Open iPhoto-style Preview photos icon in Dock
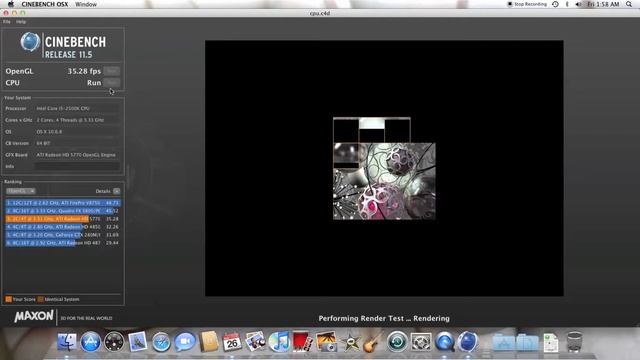Screen dimensions: 640x360 (256, 342)
